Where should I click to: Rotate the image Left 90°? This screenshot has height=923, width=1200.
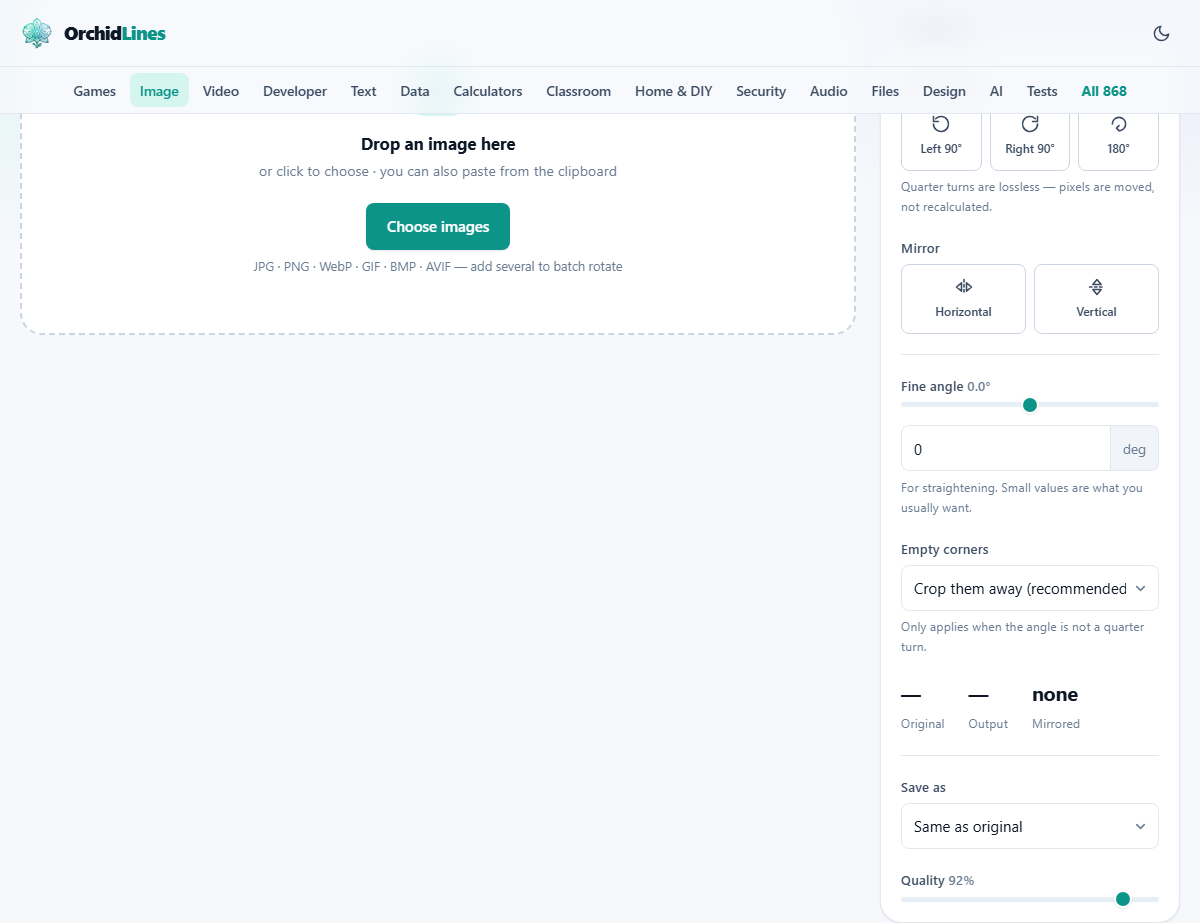(x=941, y=141)
